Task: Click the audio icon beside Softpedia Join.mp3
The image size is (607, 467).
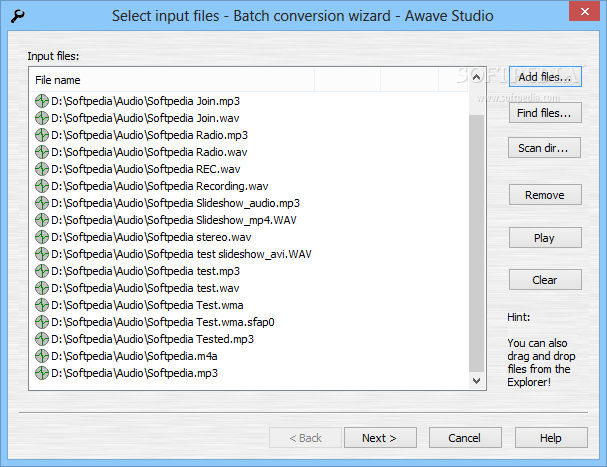Action: click(41, 101)
